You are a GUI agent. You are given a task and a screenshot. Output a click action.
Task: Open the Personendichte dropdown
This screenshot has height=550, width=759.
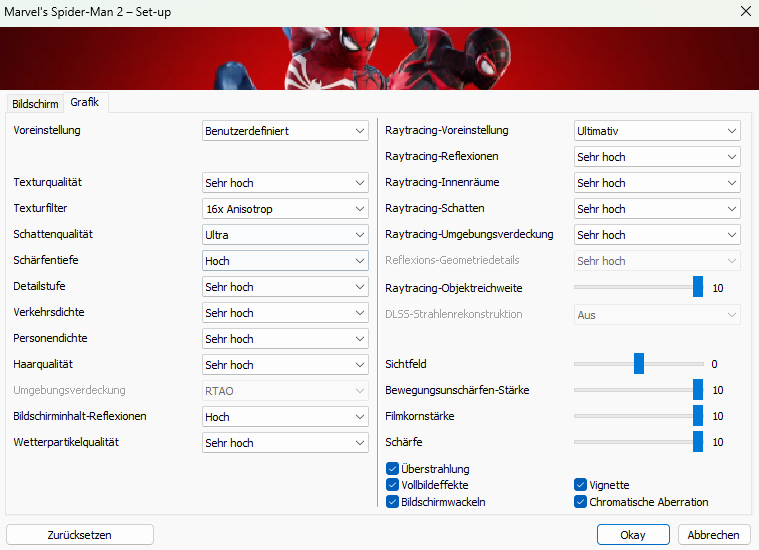click(x=285, y=339)
